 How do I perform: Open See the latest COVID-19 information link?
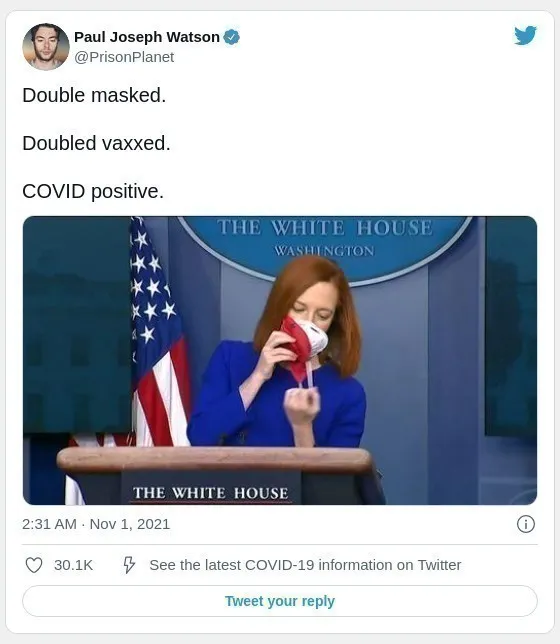pyautogui.click(x=305, y=565)
